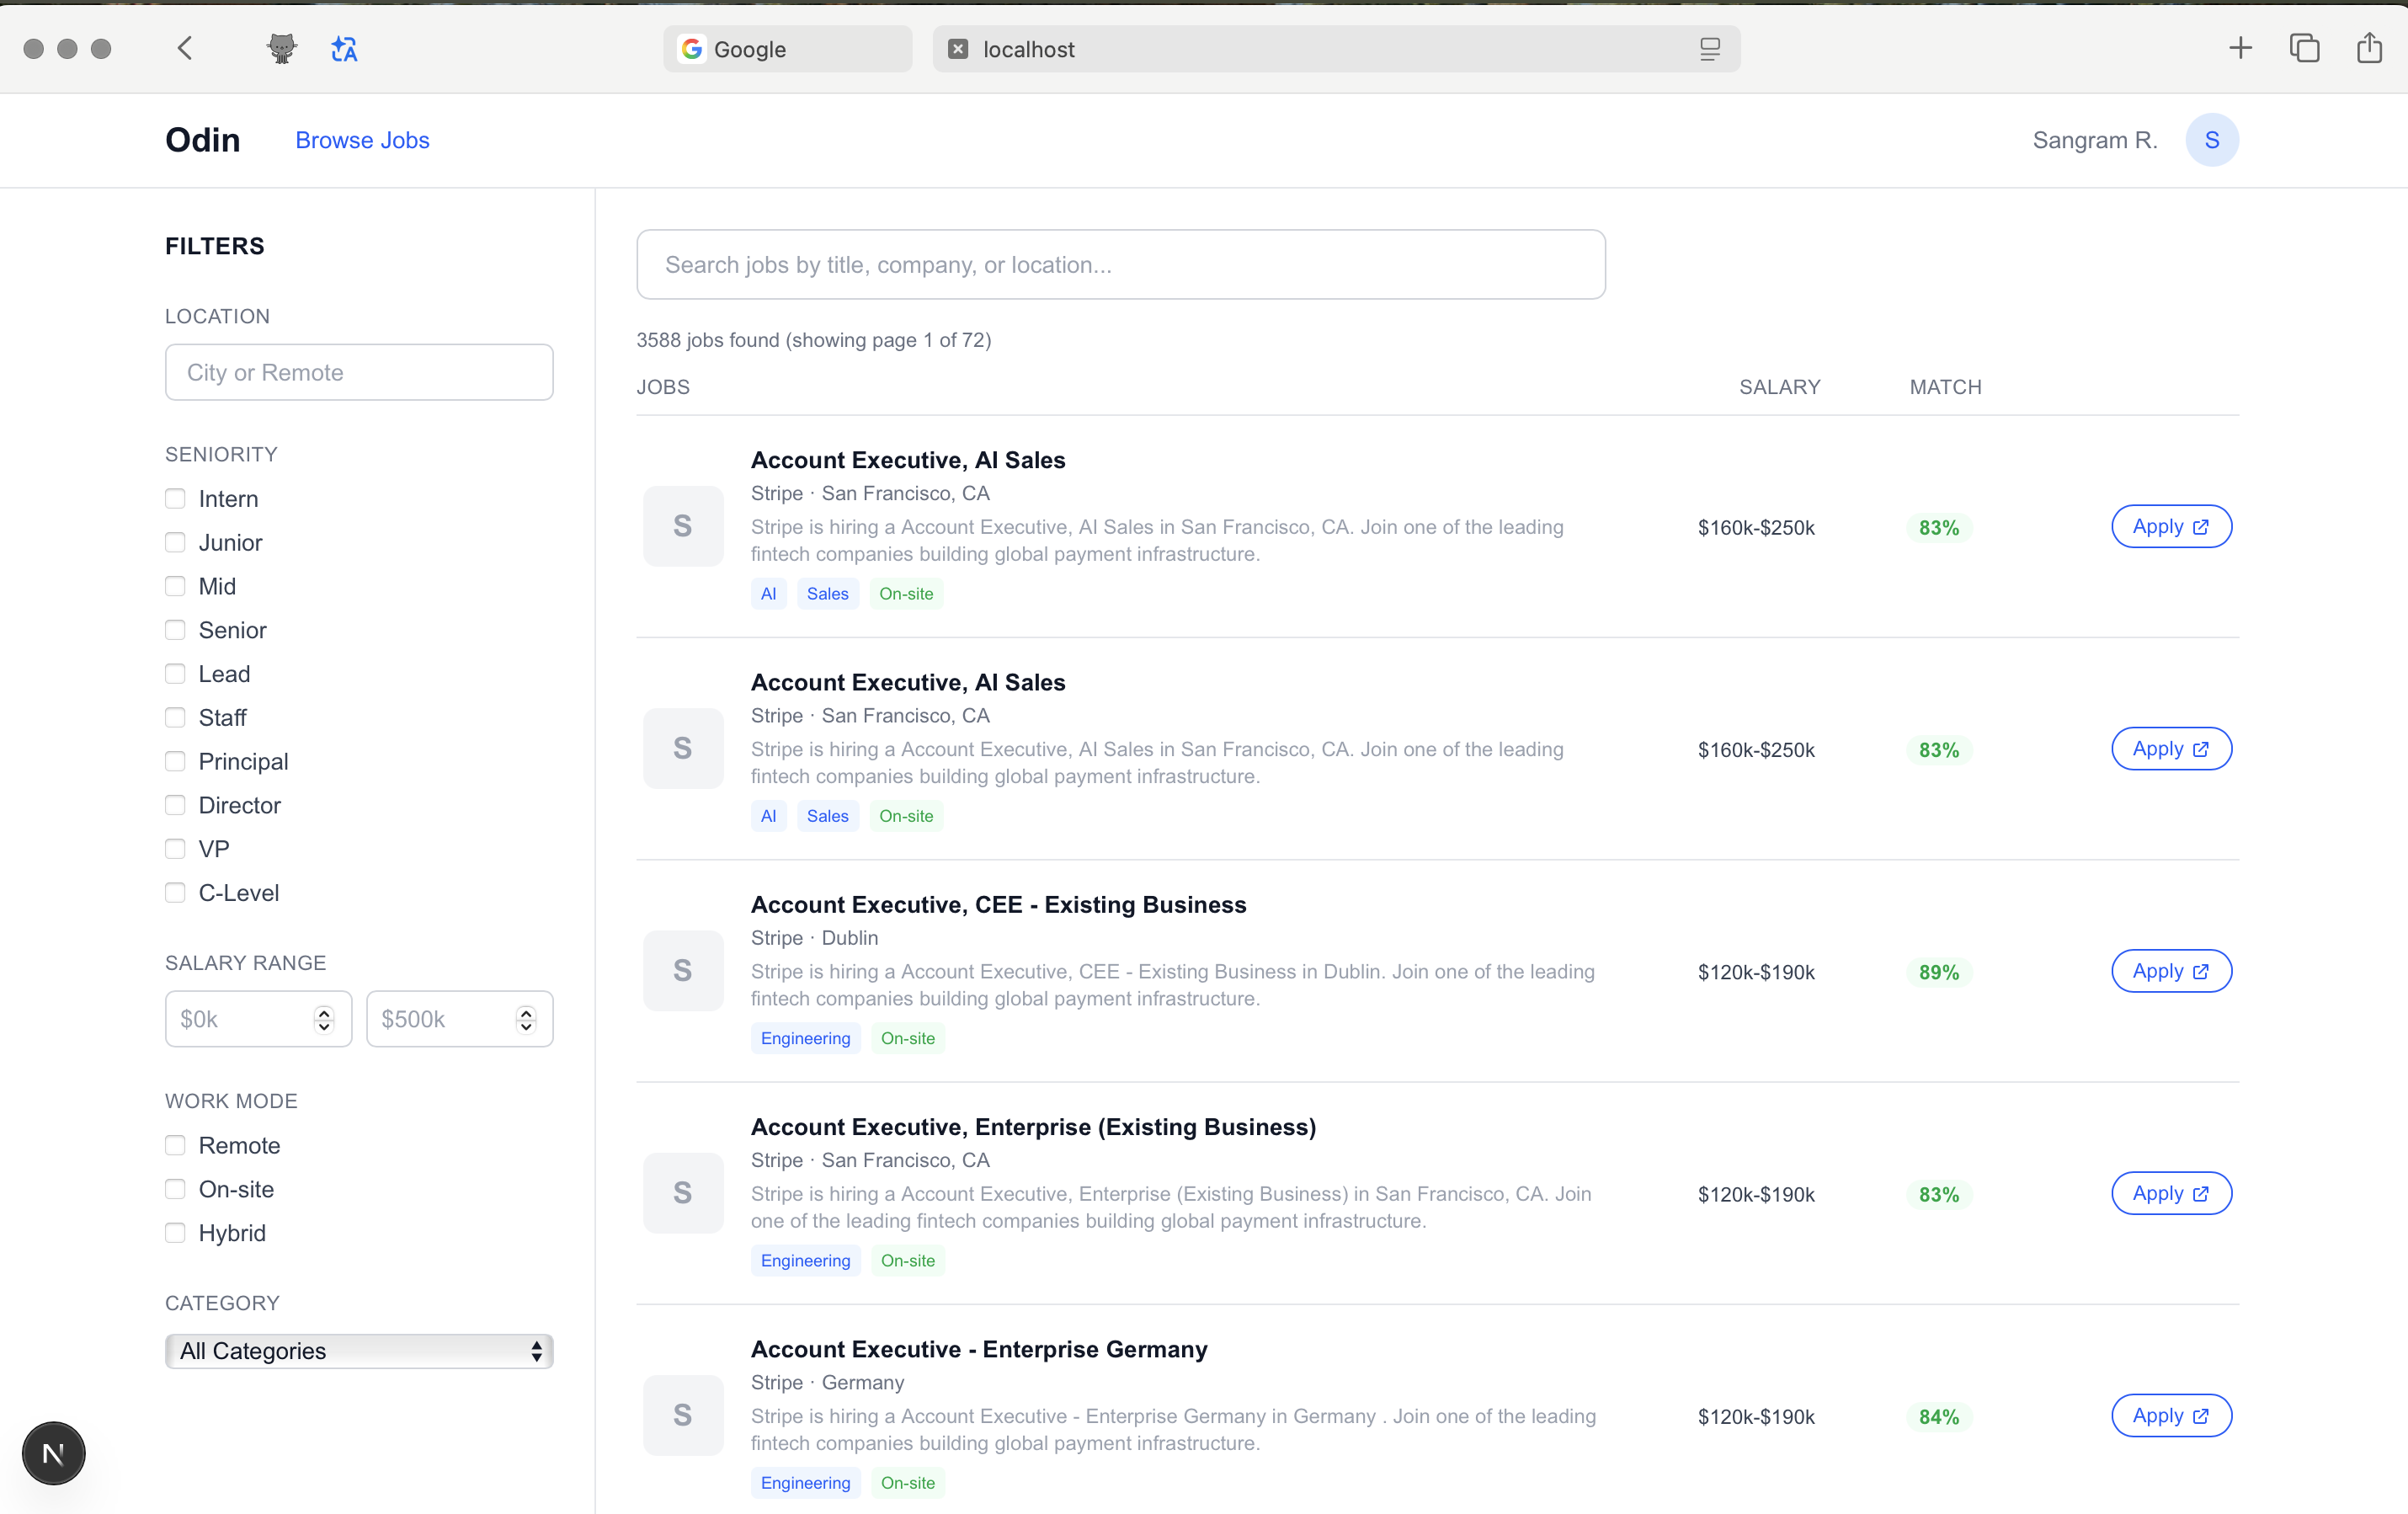This screenshot has width=2408, height=1514.
Task: Click the SALARY column header
Action: (1779, 387)
